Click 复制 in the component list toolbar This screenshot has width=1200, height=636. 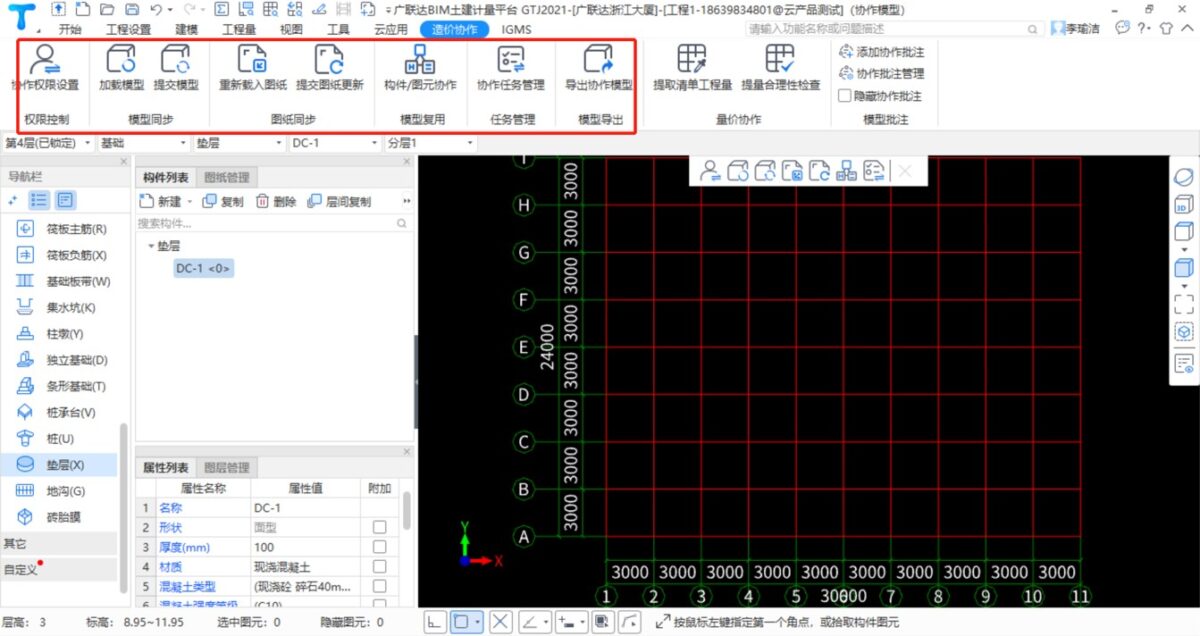click(224, 201)
